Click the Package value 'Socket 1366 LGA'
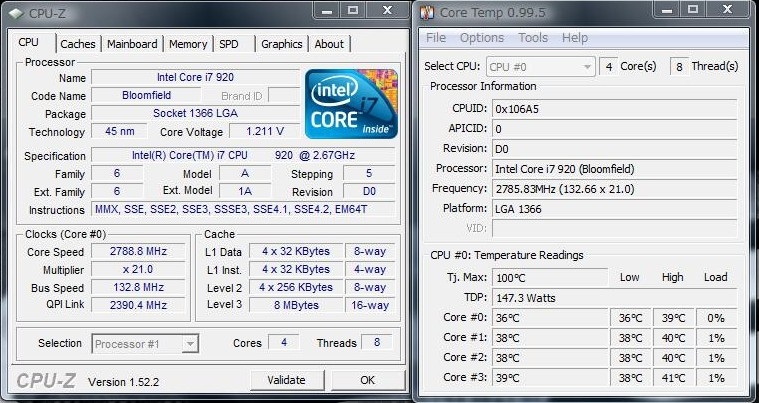Viewport: 759px width, 403px height. click(x=195, y=113)
